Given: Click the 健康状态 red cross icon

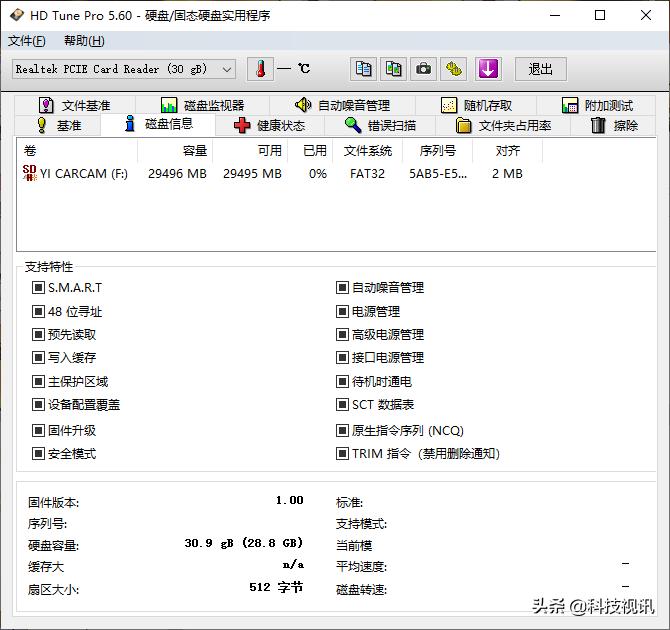Looking at the screenshot, I should tap(242, 125).
